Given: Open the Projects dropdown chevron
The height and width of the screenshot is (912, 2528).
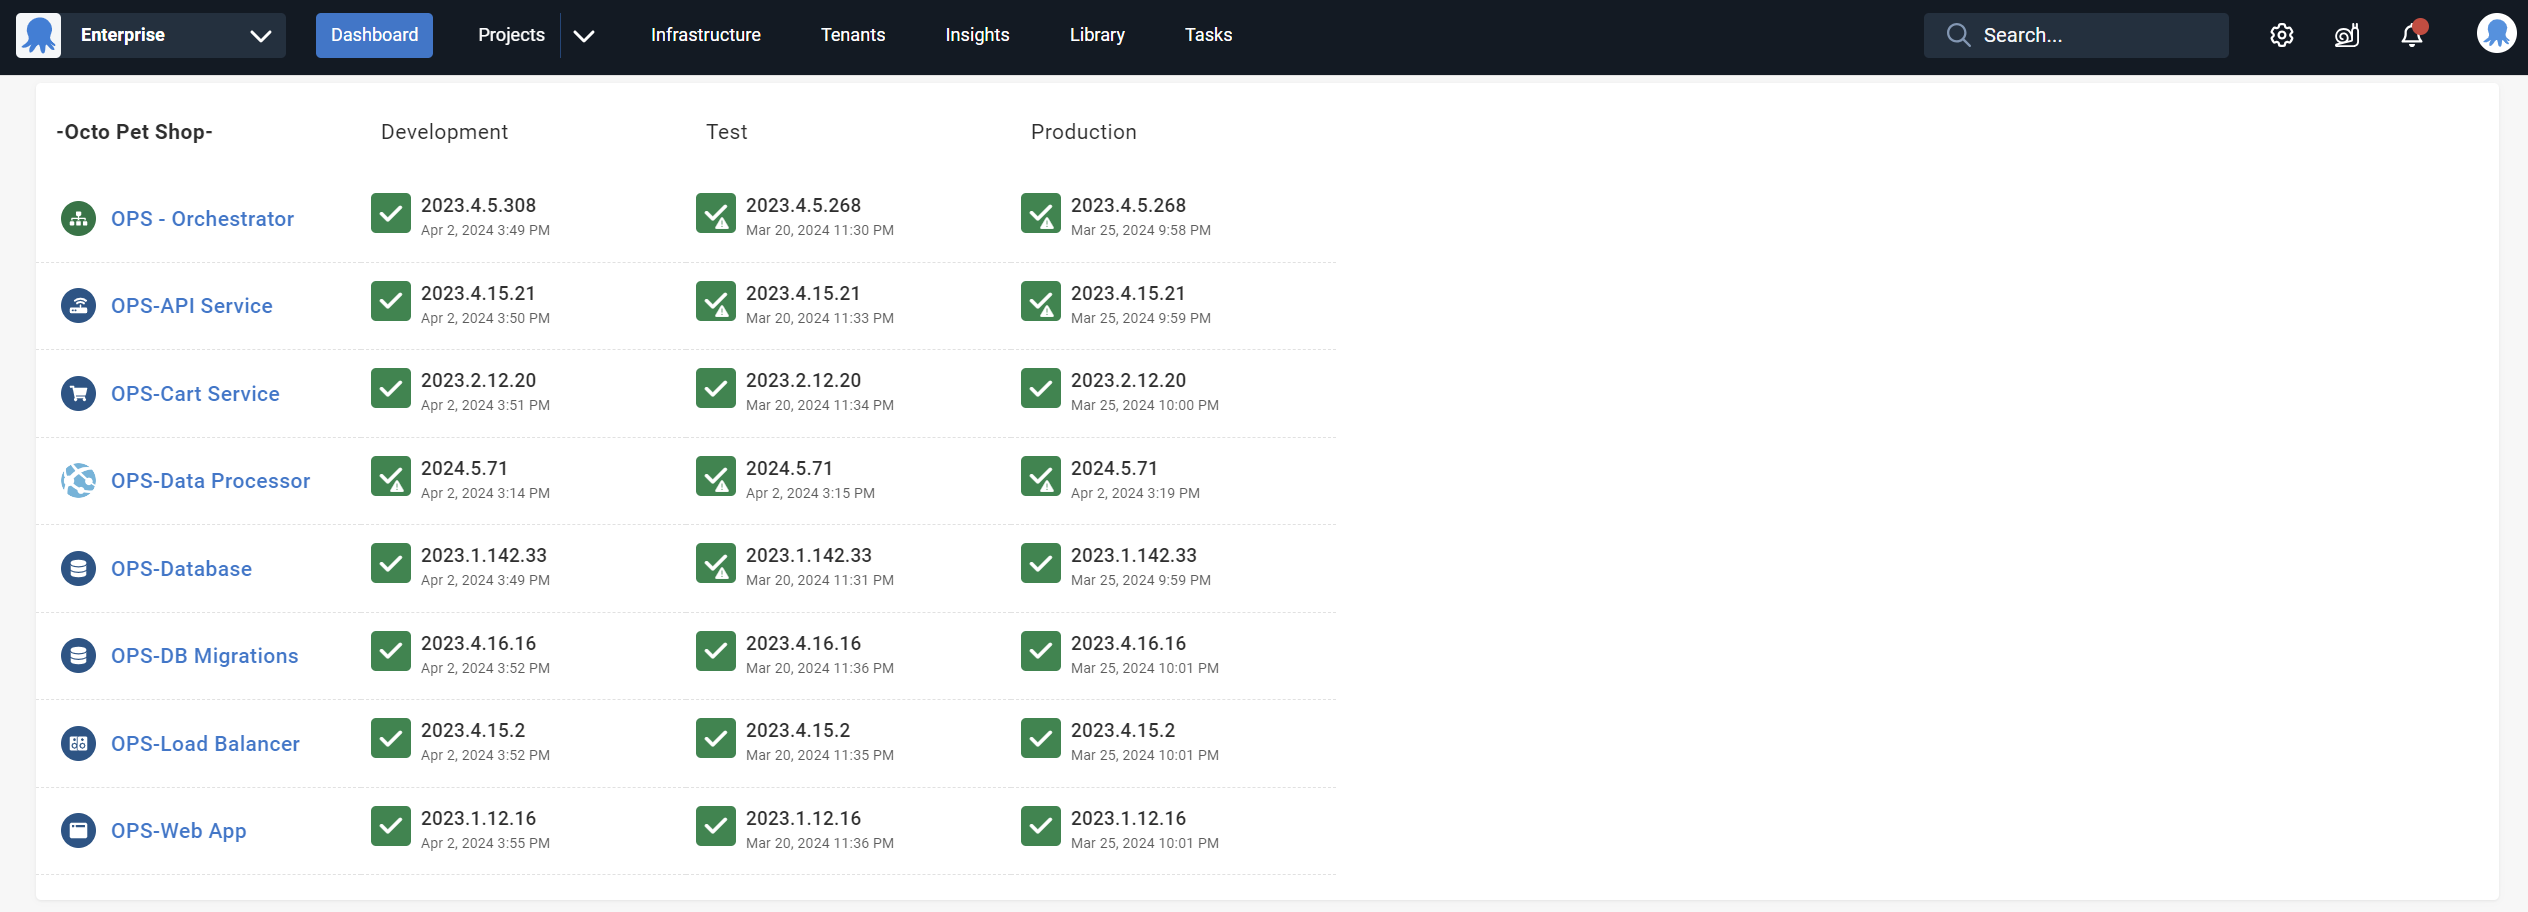Looking at the screenshot, I should pyautogui.click(x=584, y=35).
